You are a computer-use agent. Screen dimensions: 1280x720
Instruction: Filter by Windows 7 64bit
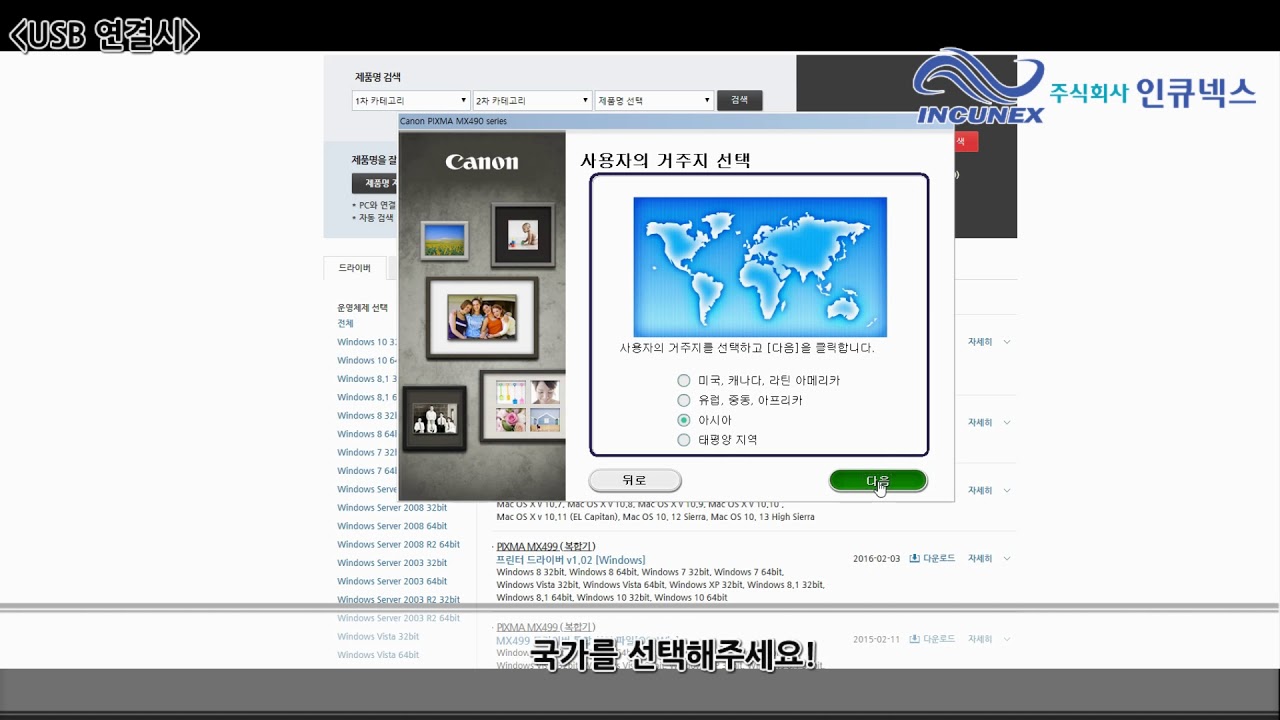point(368,471)
